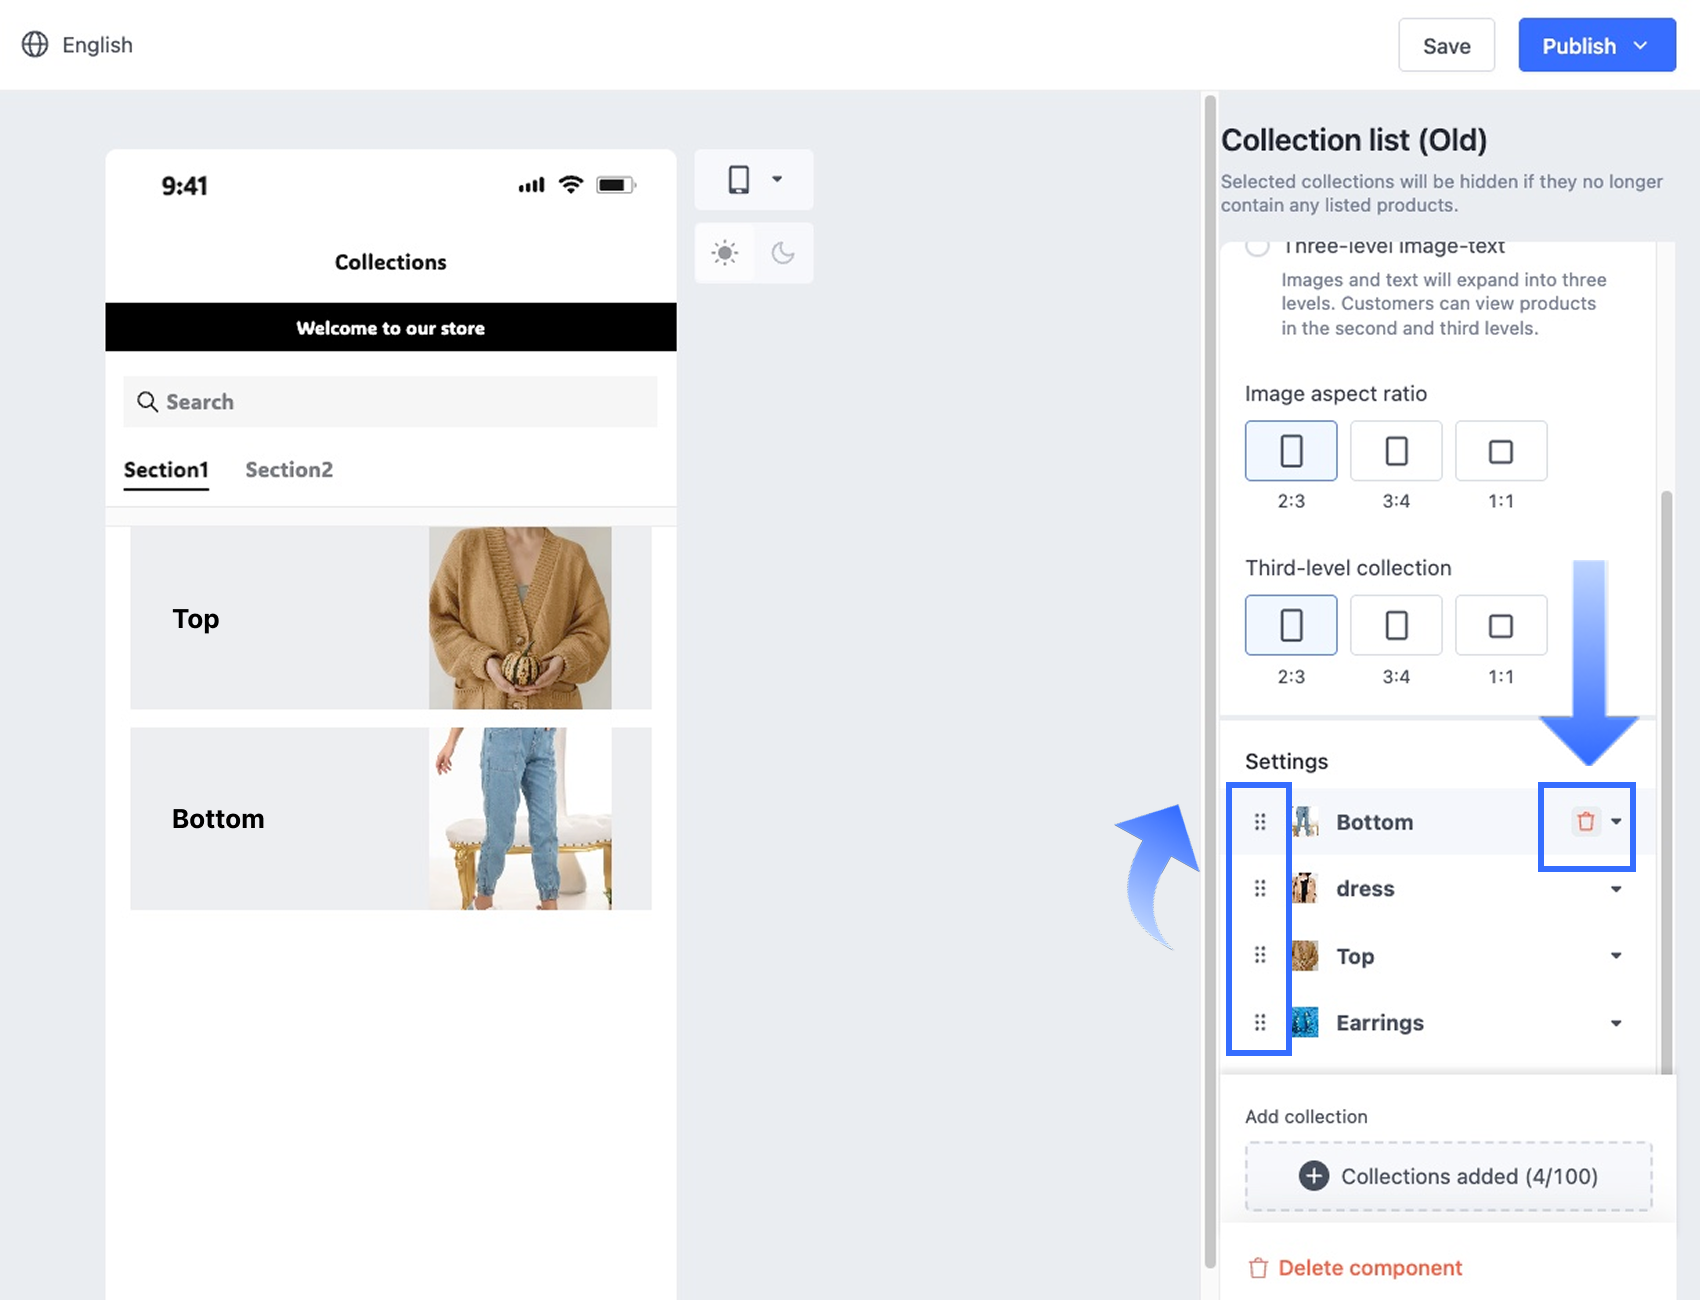
Task: Choose 2:3 image aspect ratio
Action: point(1291,451)
